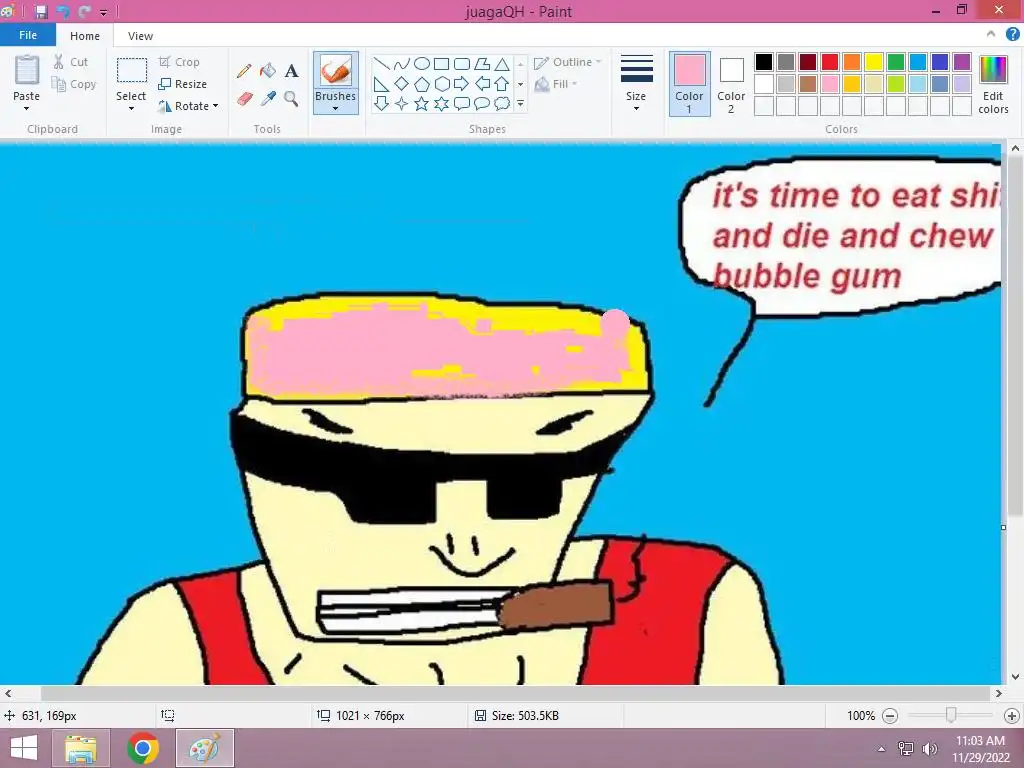The width and height of the screenshot is (1024, 768).
Task: Click the vertical scrollbar down arrow
Action: click(x=1015, y=677)
